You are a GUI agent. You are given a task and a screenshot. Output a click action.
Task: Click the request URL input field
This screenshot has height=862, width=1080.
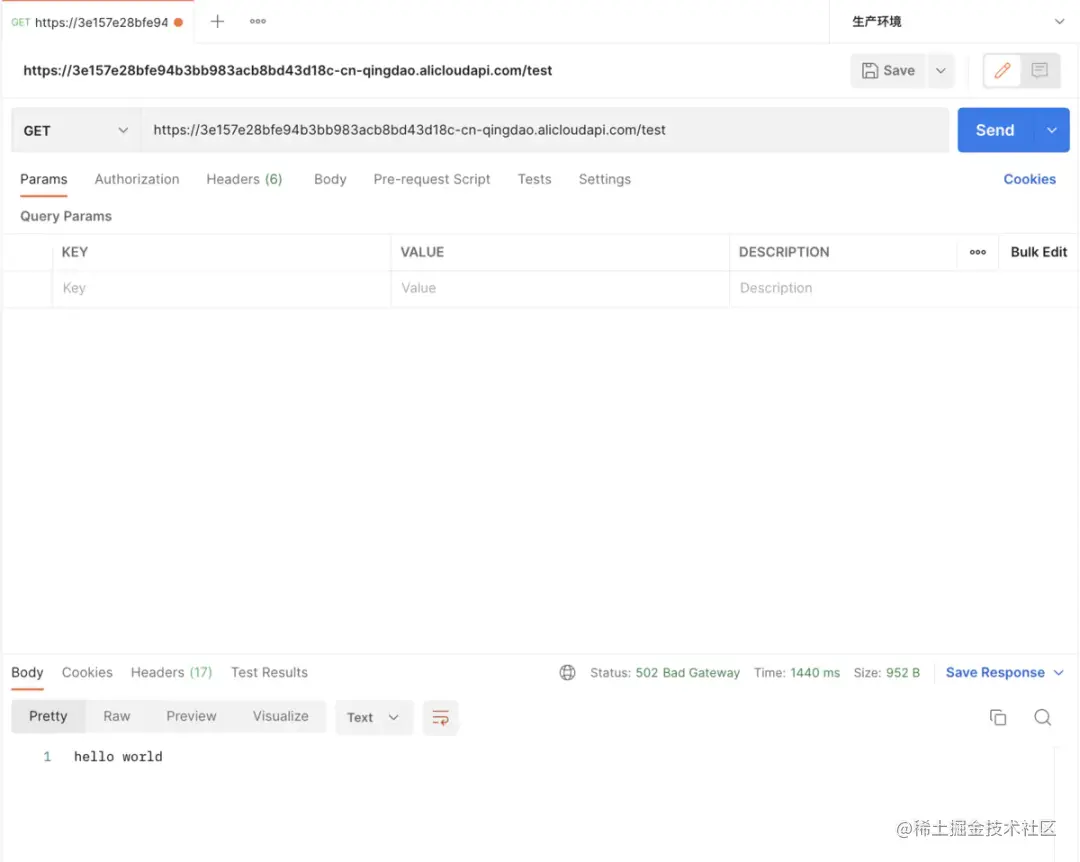[x=545, y=130]
